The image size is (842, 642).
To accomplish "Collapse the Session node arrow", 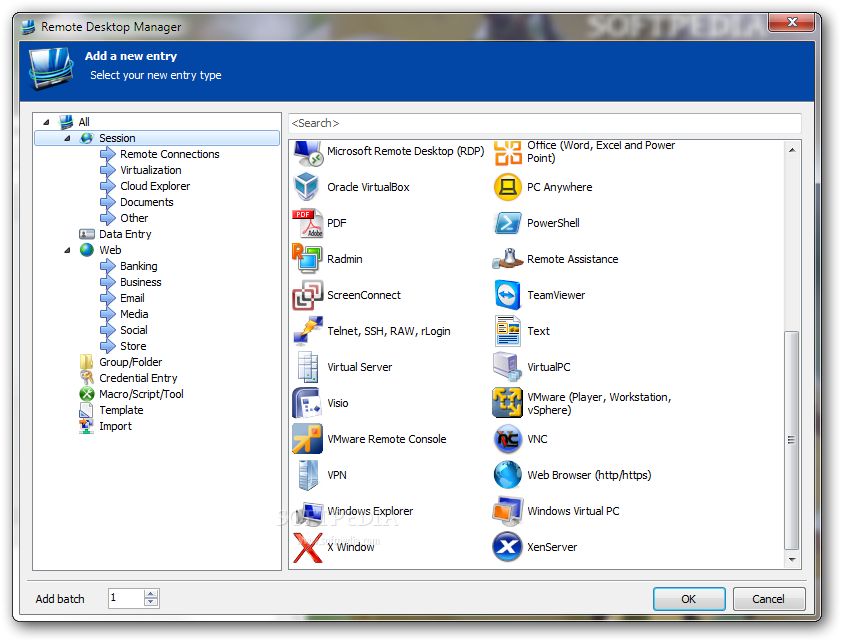I will pos(68,138).
